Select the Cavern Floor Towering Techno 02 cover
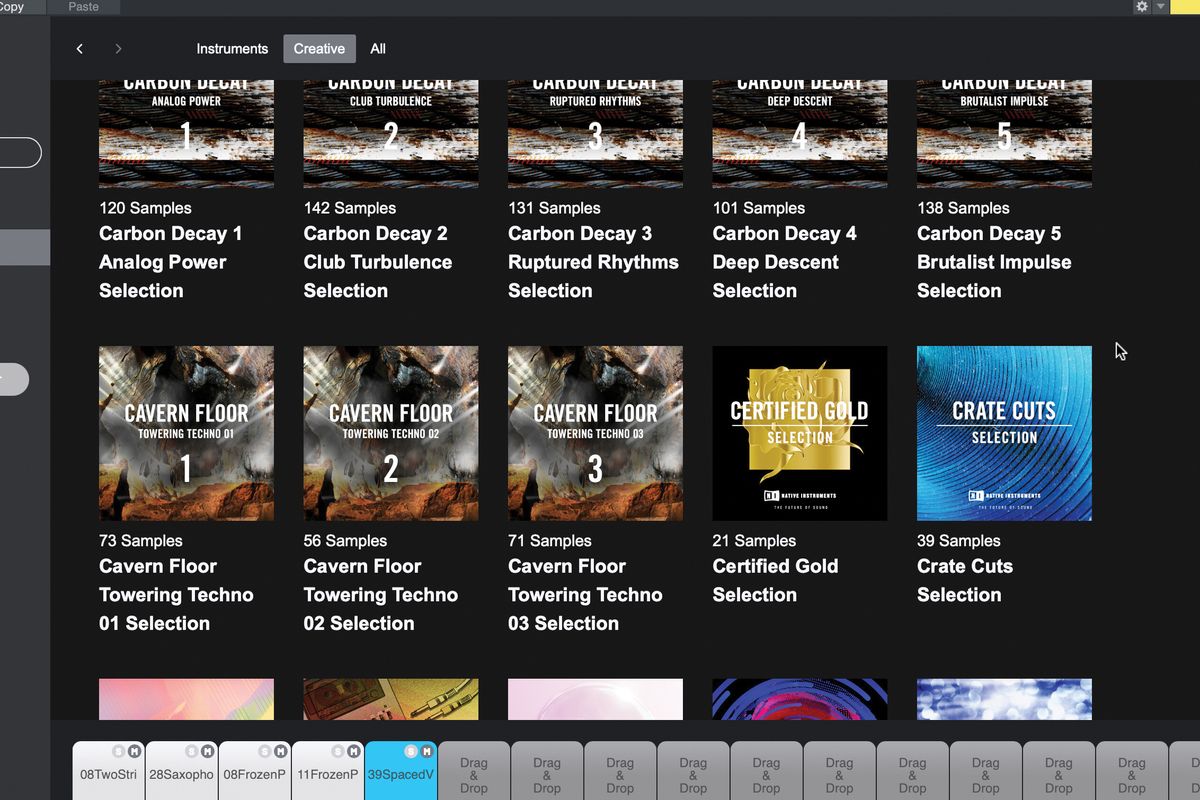 [390, 433]
